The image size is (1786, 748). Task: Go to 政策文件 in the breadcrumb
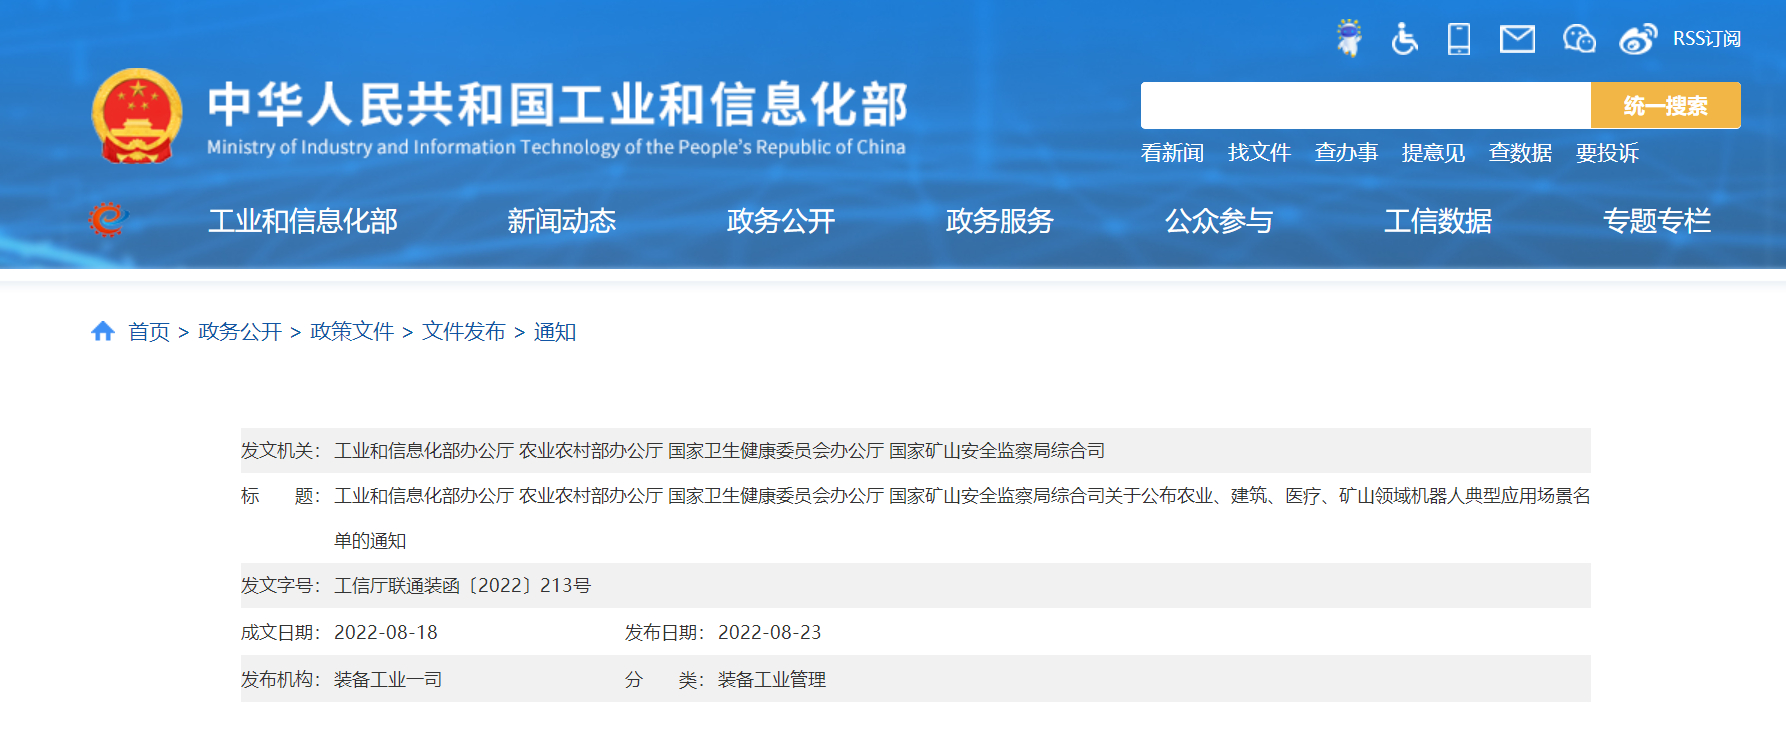352,332
